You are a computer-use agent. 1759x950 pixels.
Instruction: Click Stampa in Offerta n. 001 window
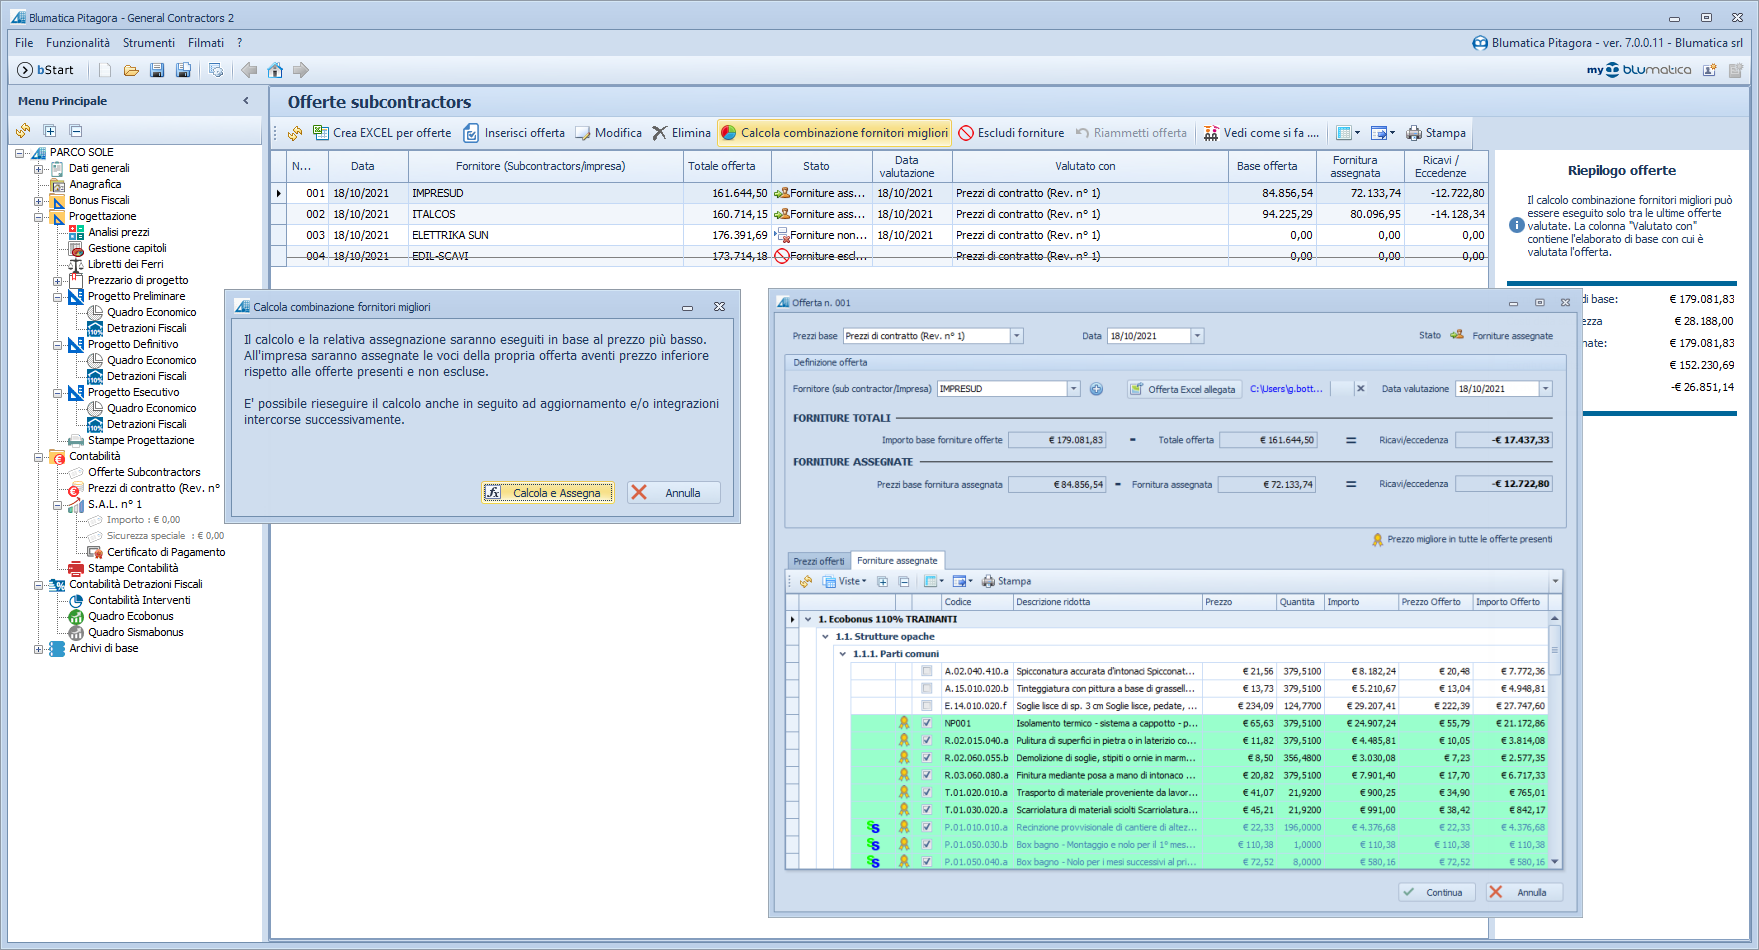pos(1006,581)
